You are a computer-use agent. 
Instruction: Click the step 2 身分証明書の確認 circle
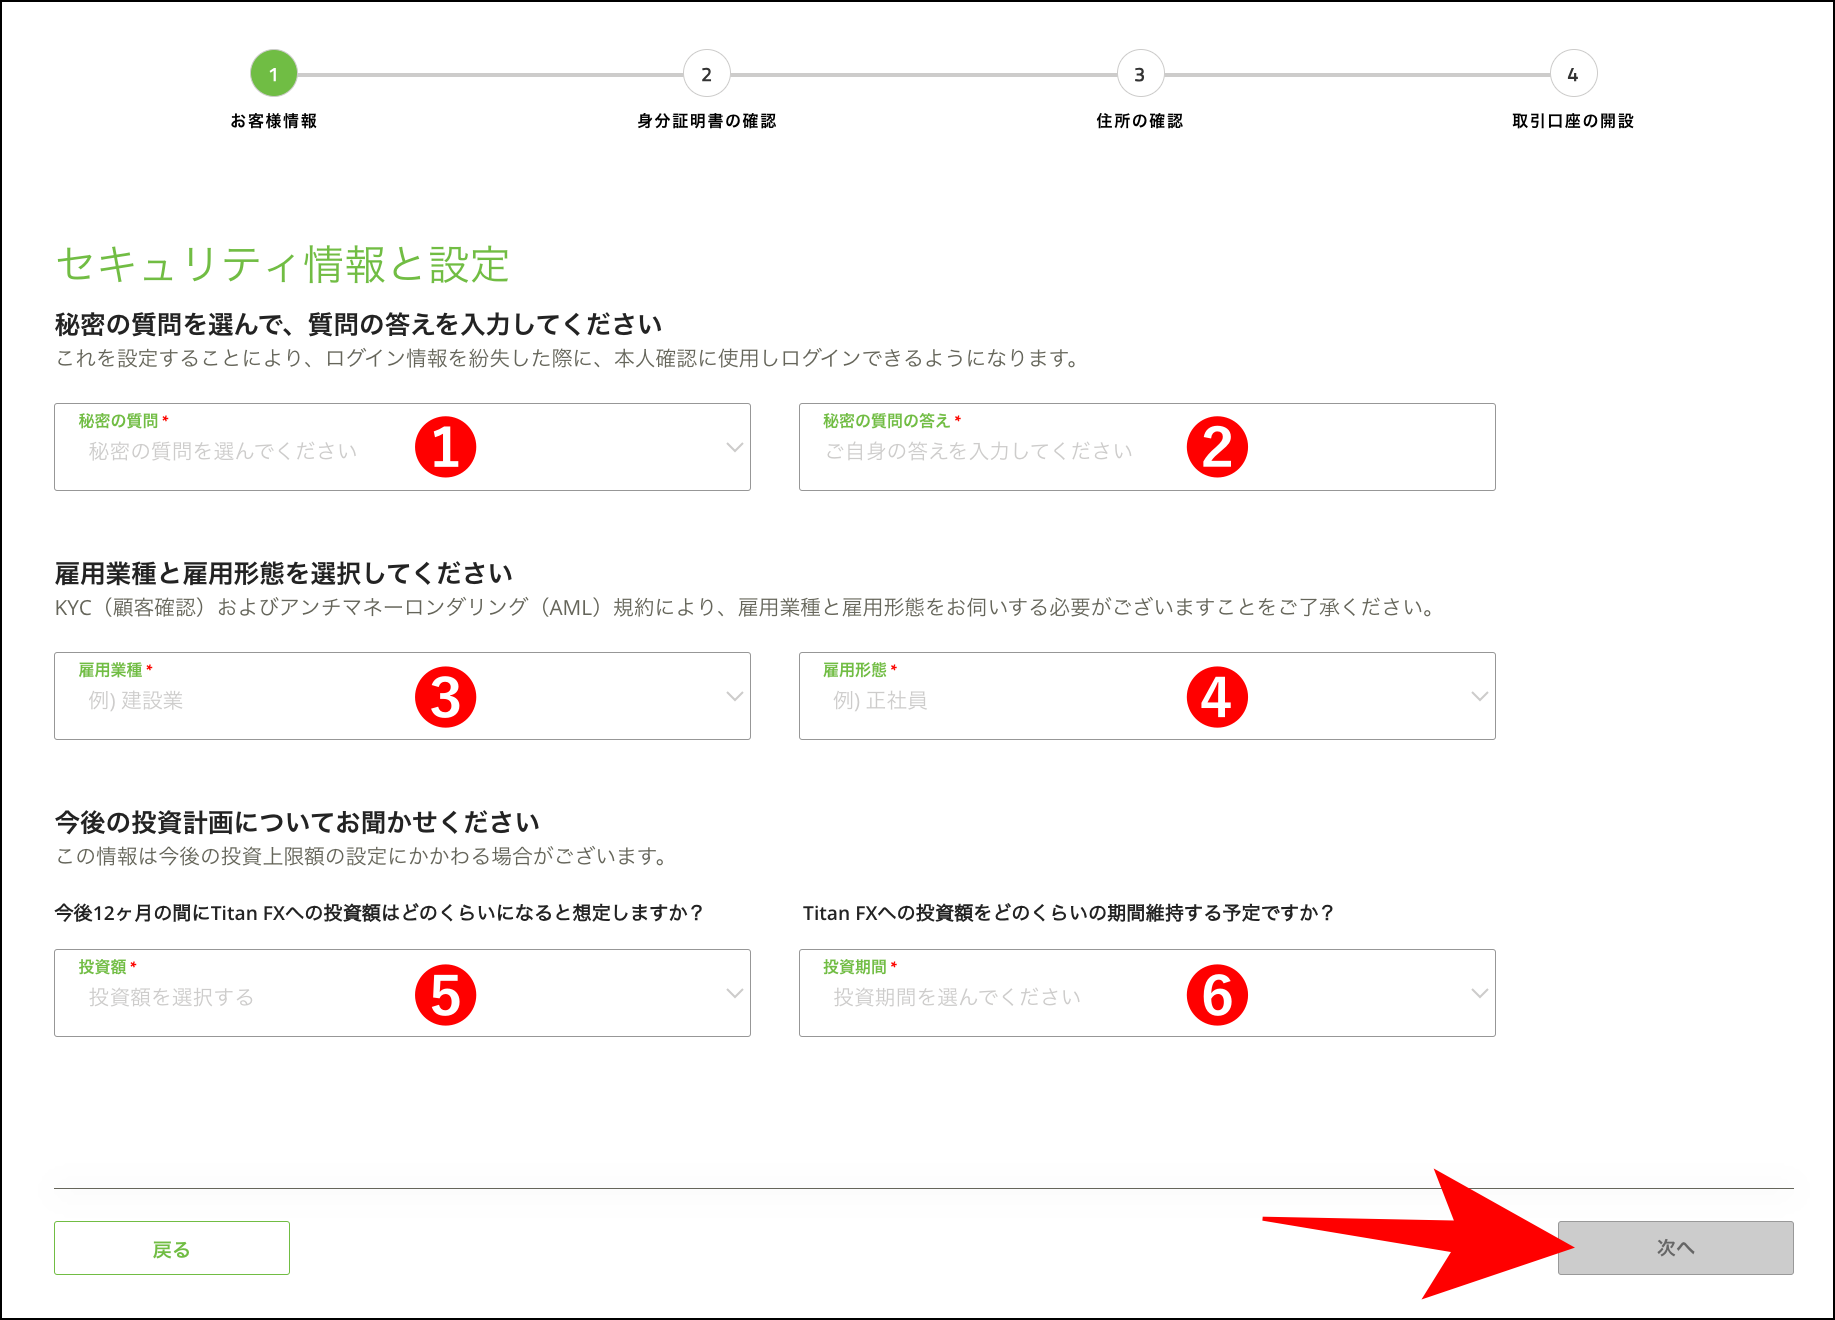(707, 73)
